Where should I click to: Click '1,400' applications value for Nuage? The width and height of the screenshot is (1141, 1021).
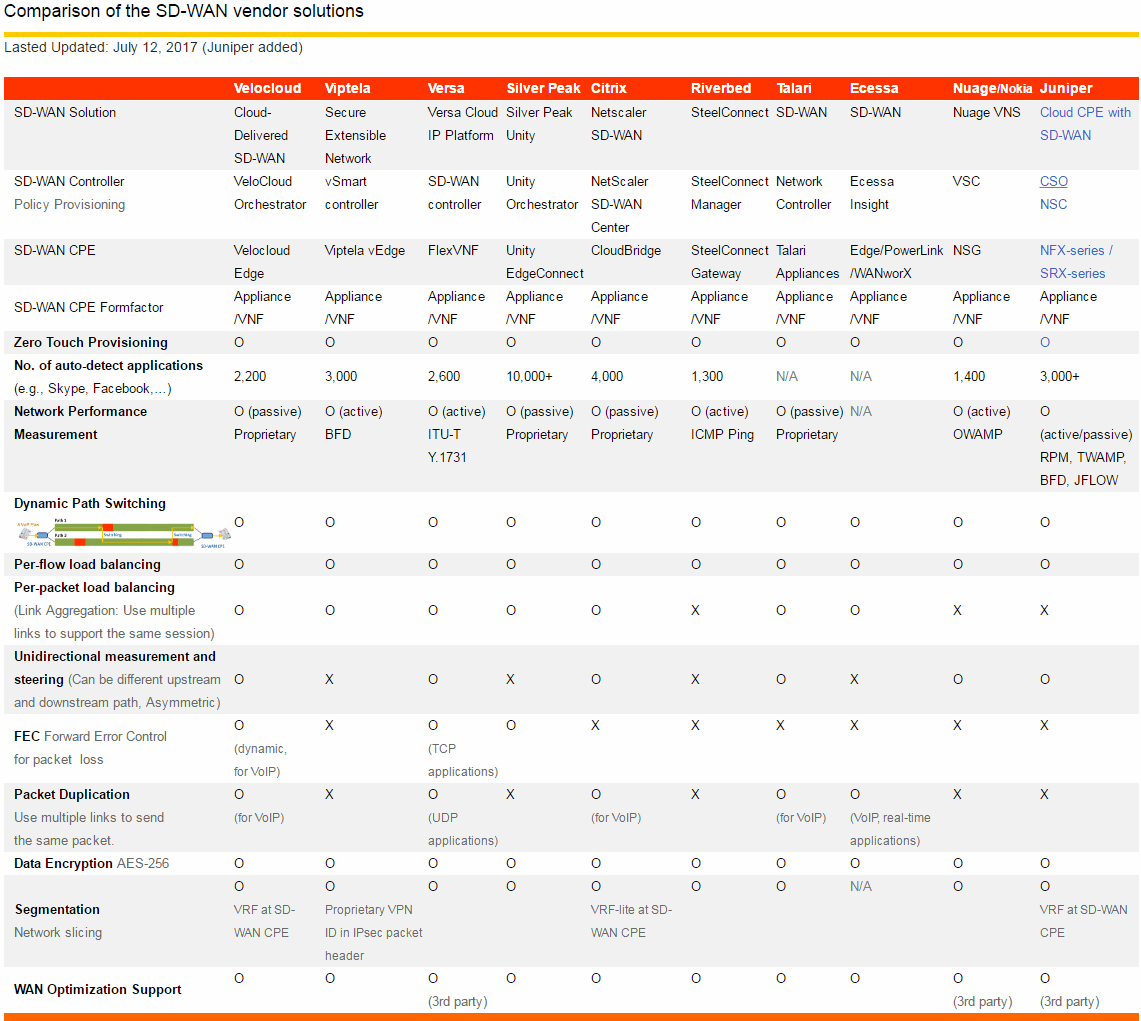(969, 376)
